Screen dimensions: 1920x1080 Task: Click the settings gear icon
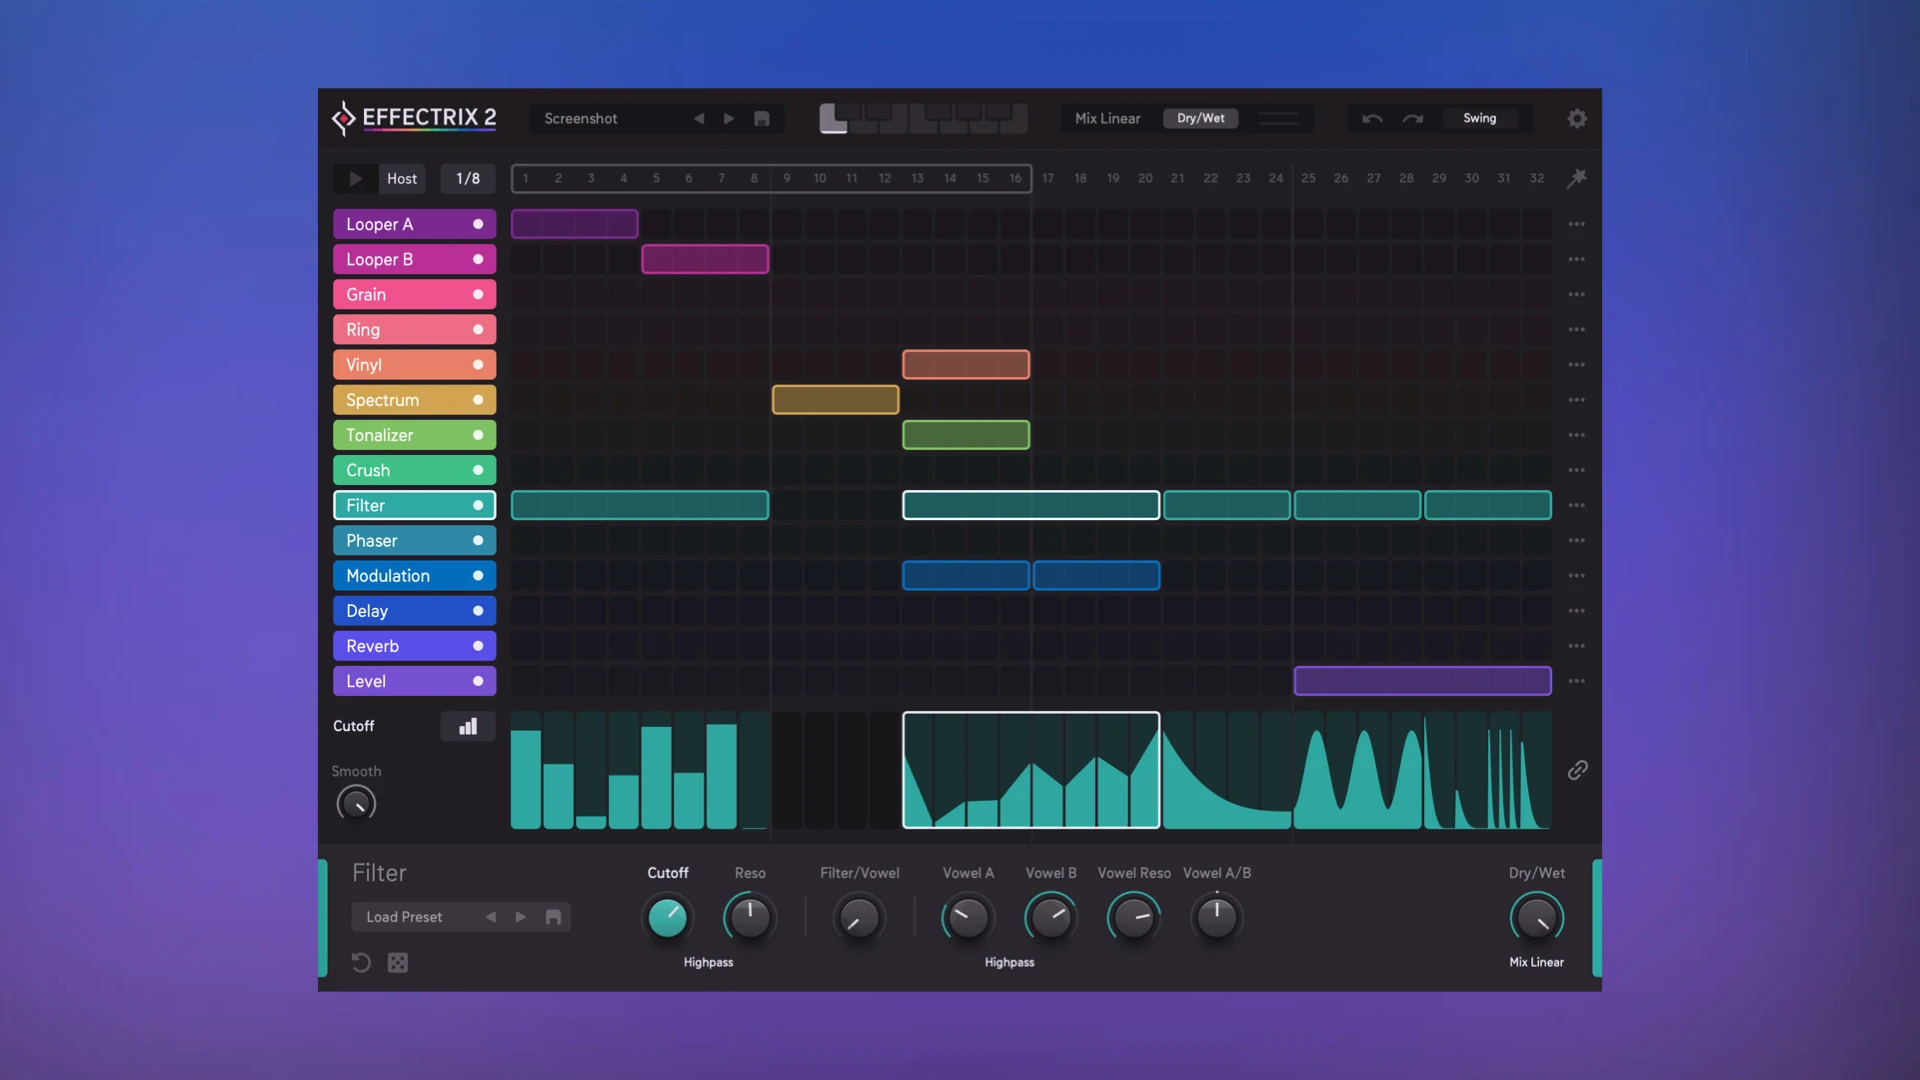pyautogui.click(x=1576, y=119)
